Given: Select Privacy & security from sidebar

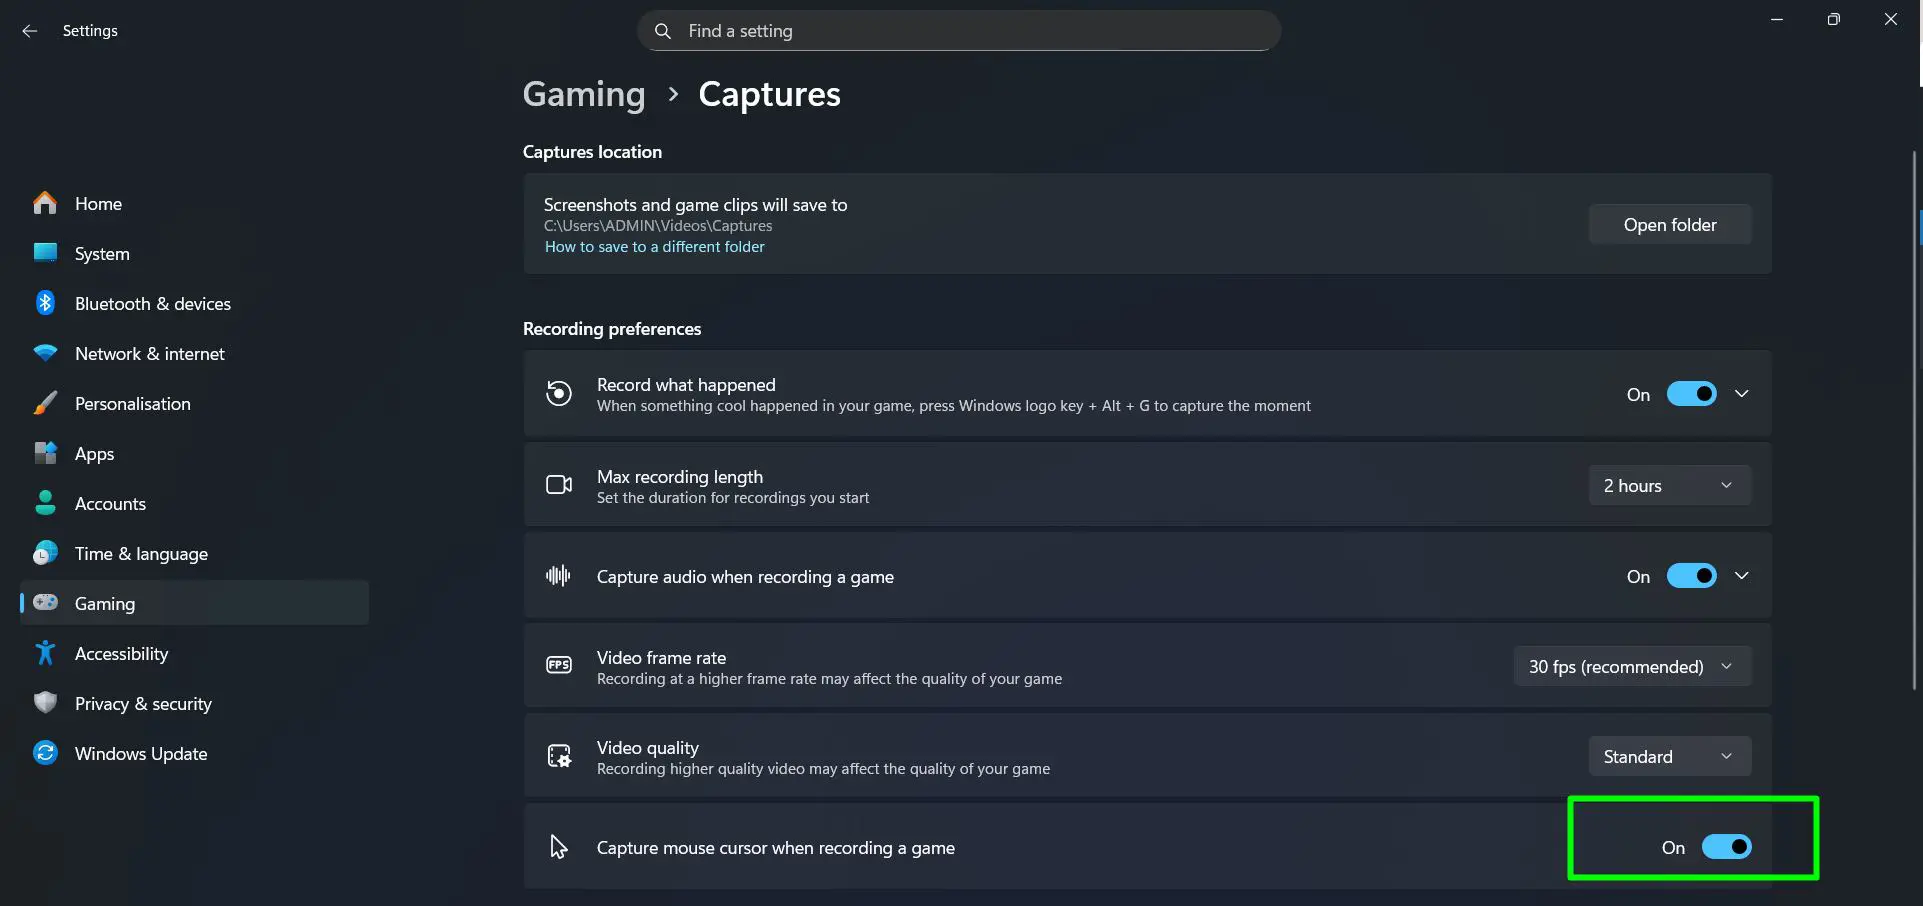Looking at the screenshot, I should point(143,703).
